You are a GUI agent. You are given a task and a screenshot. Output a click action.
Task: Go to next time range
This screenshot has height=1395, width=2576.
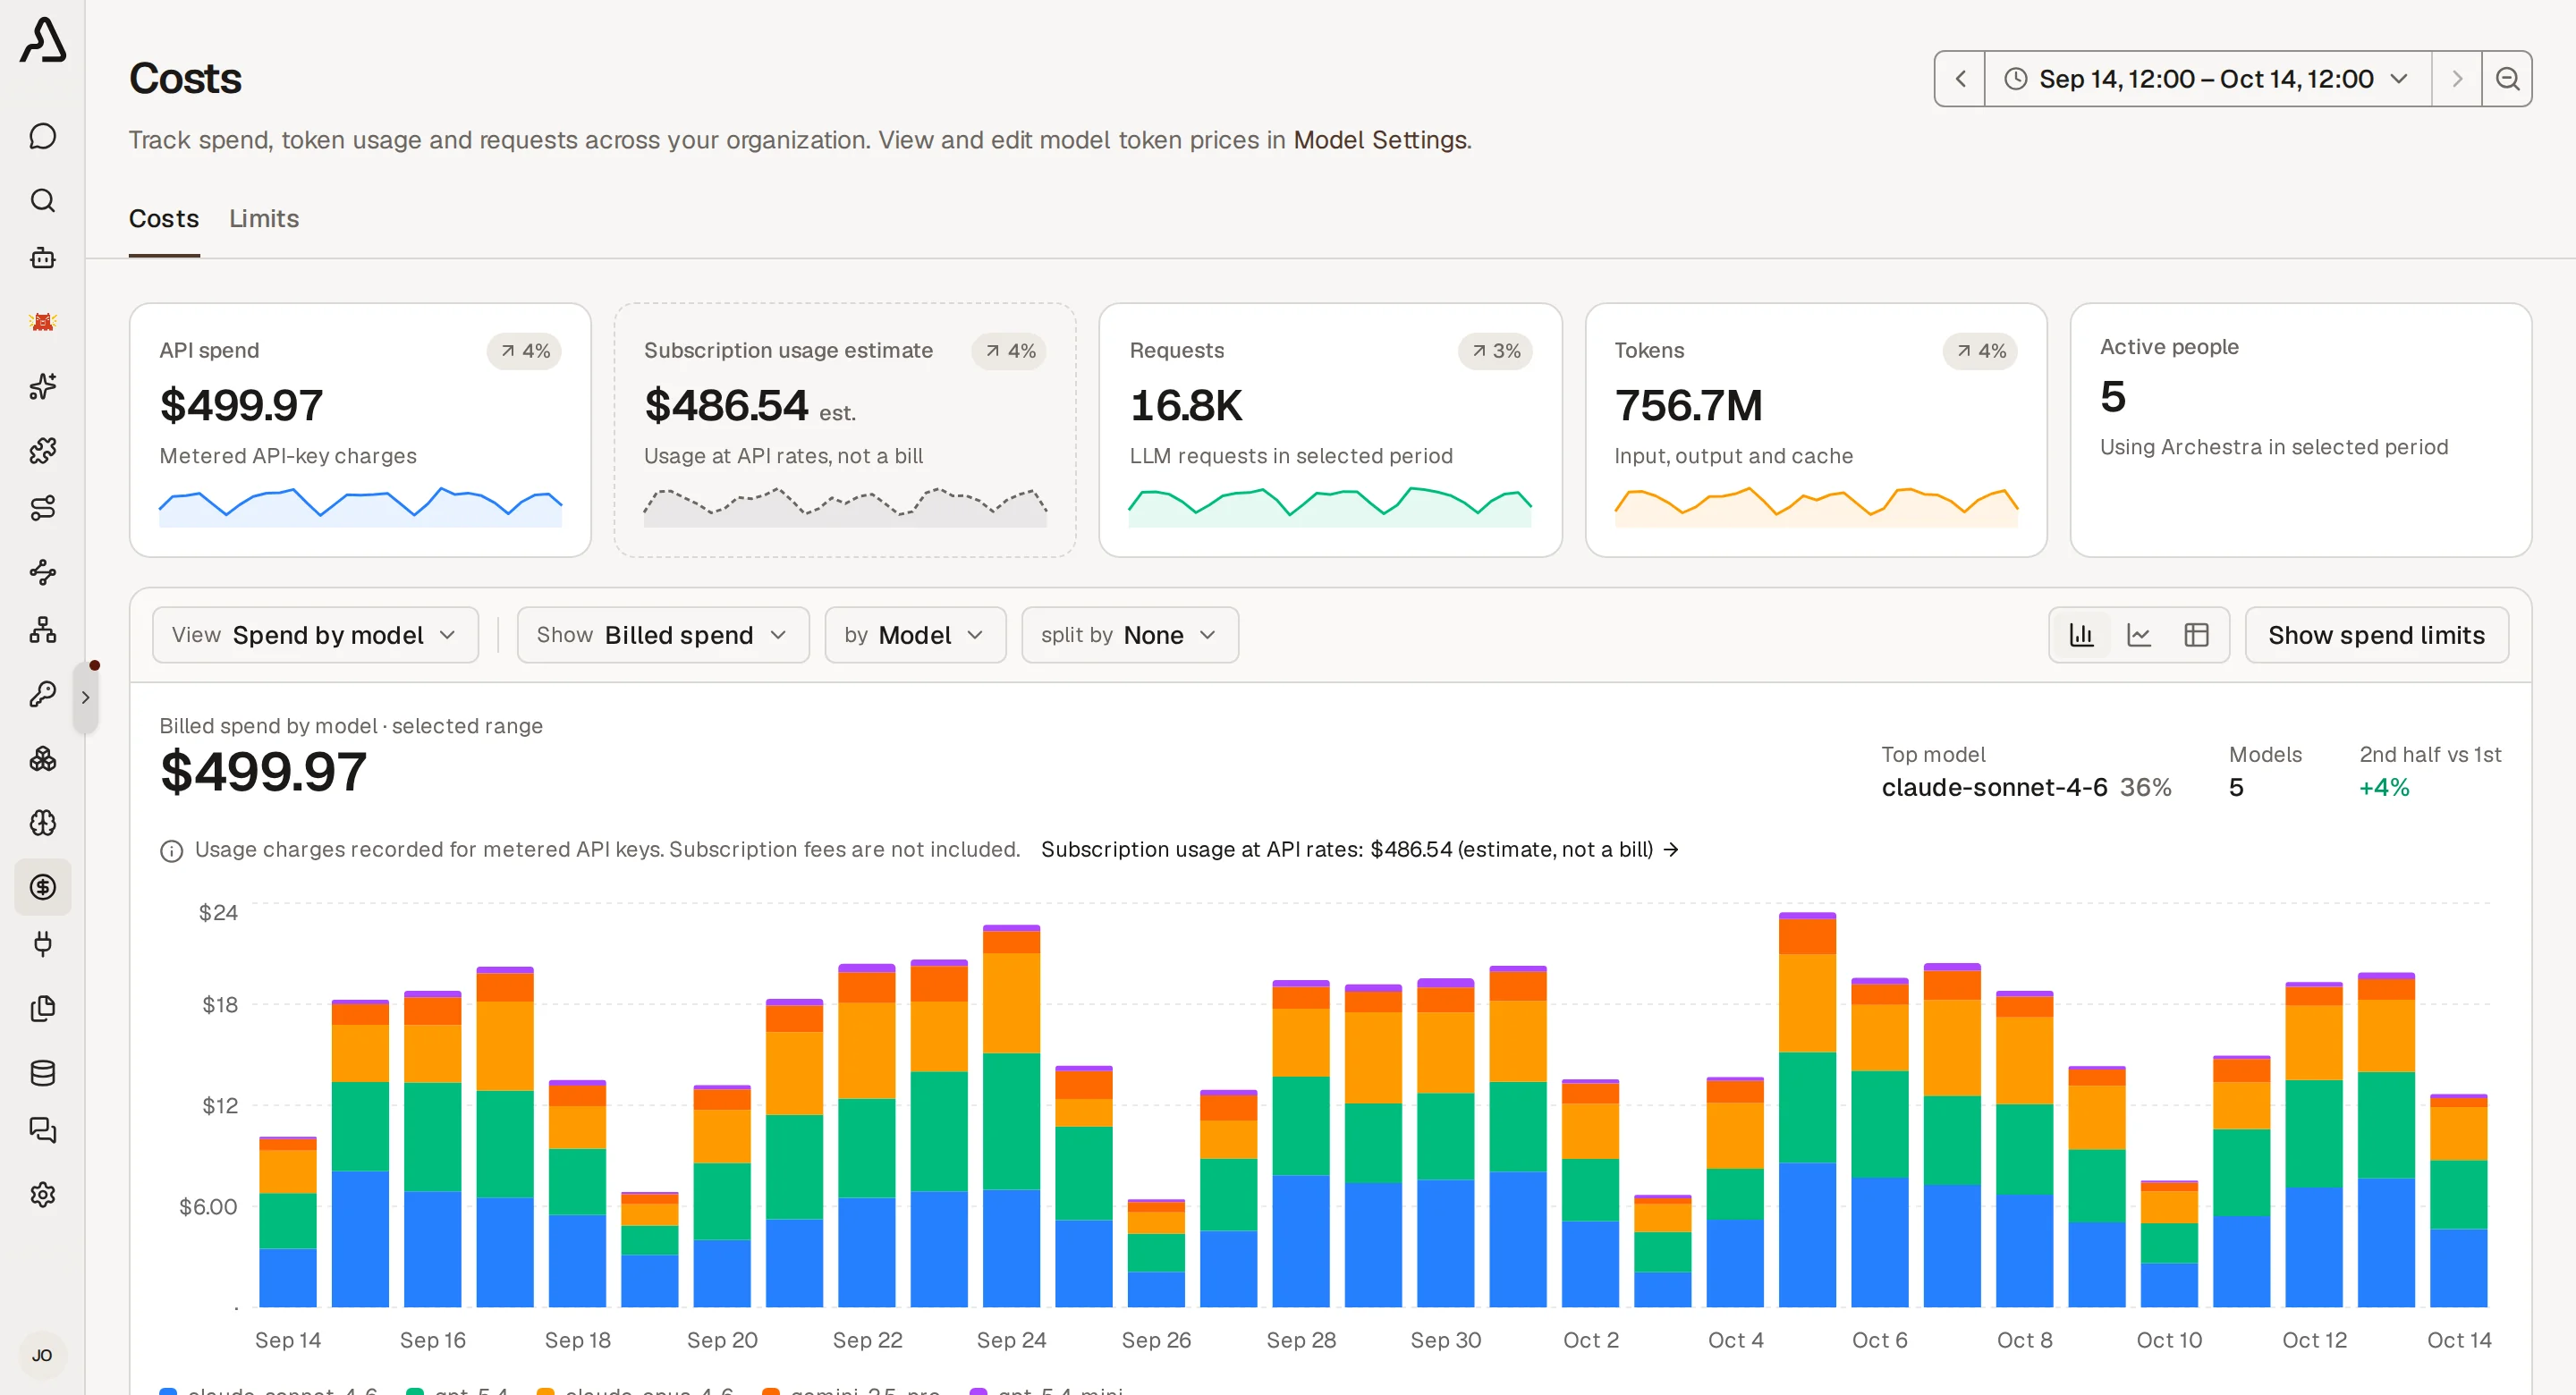(2457, 79)
